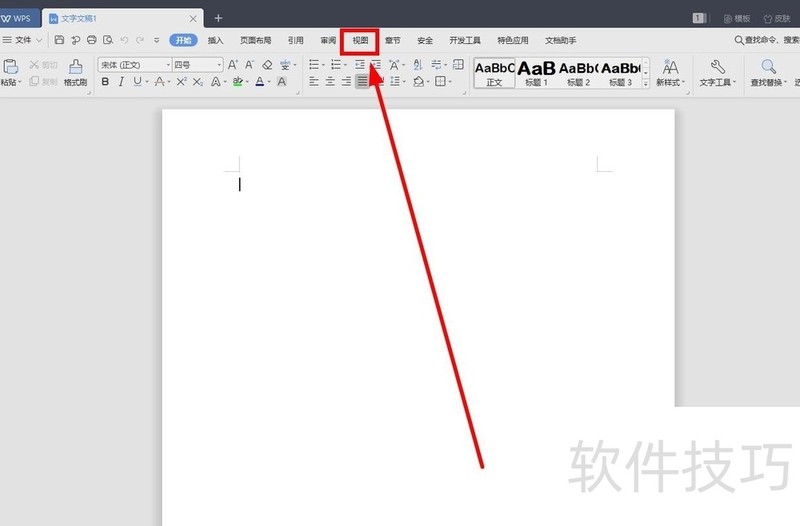The height and width of the screenshot is (526, 800).
Task: Click the WPS home logo tab
Action: [16, 18]
